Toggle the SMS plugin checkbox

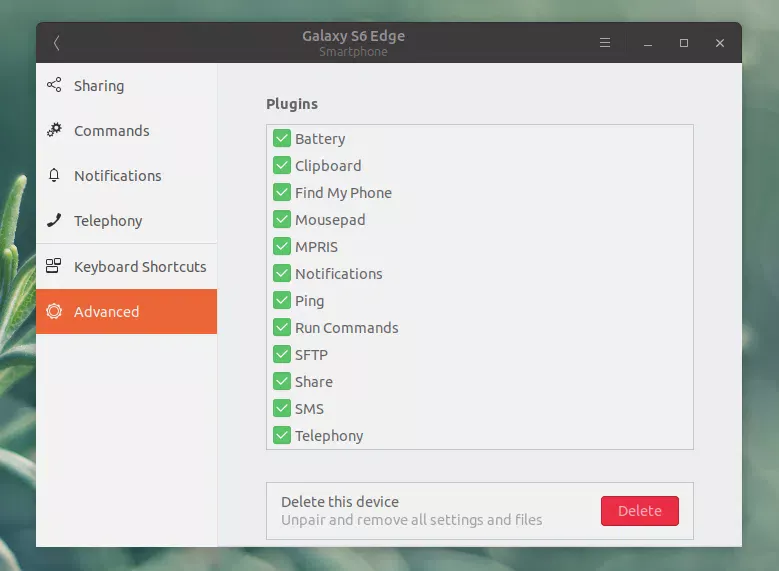[x=282, y=408]
